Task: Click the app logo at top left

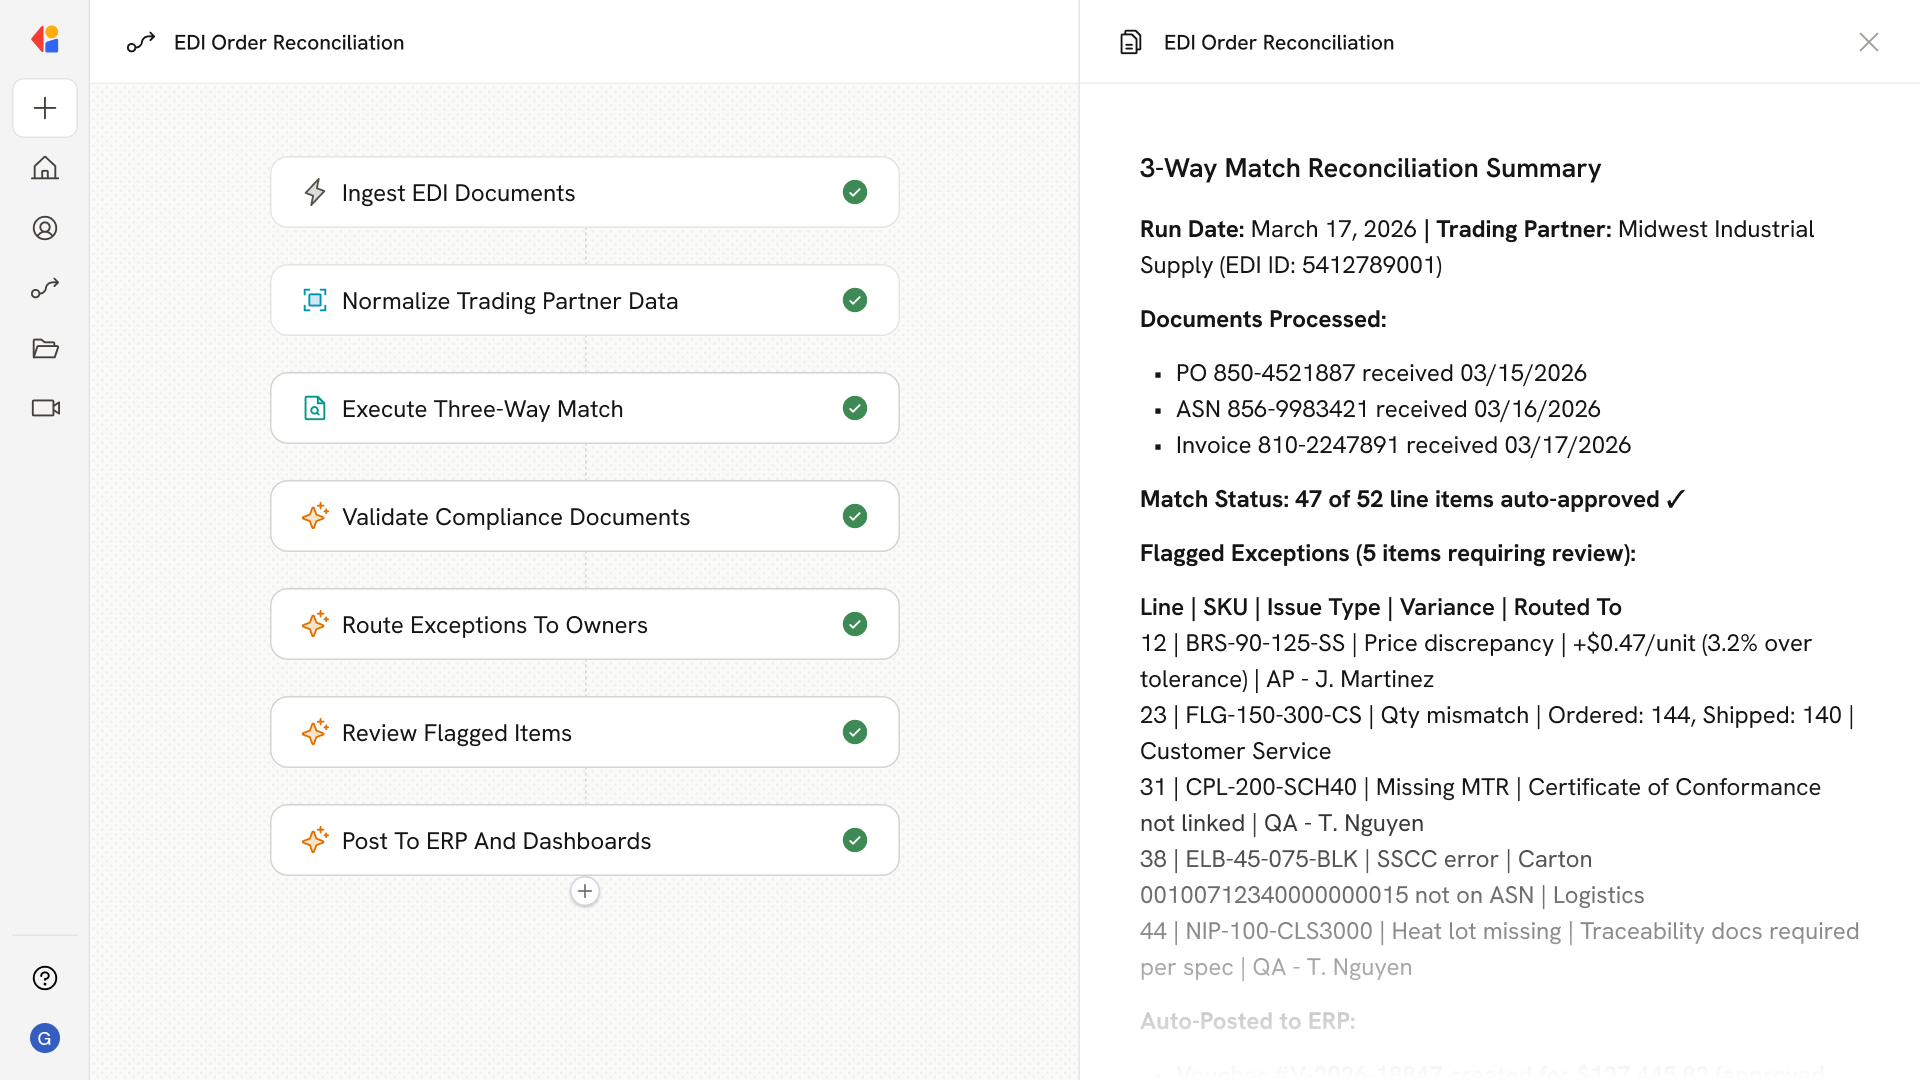Action: point(45,39)
